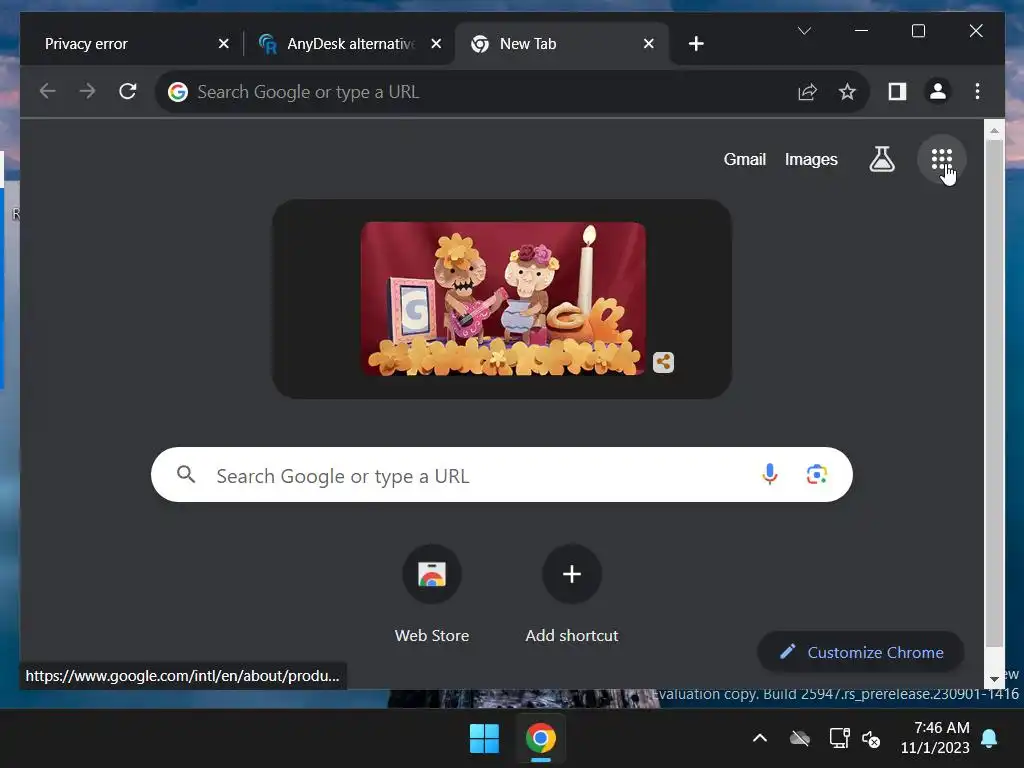Search by image with Google Lens icon
This screenshot has width=1024, height=768.
pyautogui.click(x=816, y=474)
